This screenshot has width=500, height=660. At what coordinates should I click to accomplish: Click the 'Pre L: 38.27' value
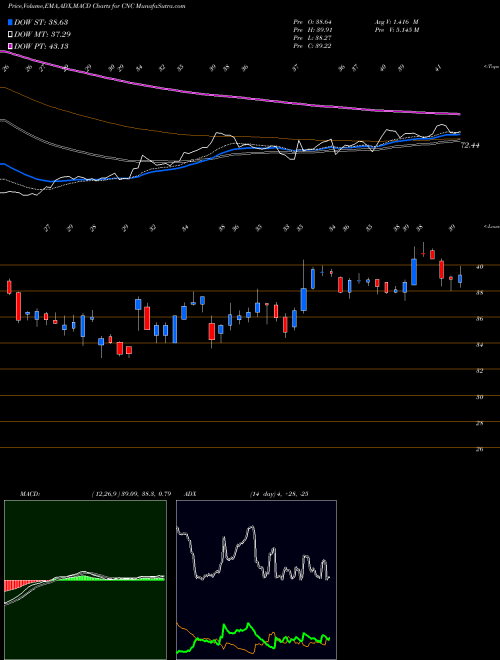tap(312, 38)
